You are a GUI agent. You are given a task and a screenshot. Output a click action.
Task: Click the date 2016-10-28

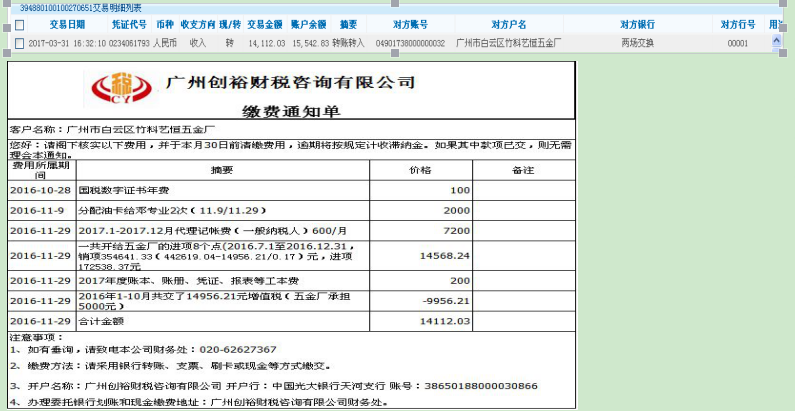tap(40, 191)
